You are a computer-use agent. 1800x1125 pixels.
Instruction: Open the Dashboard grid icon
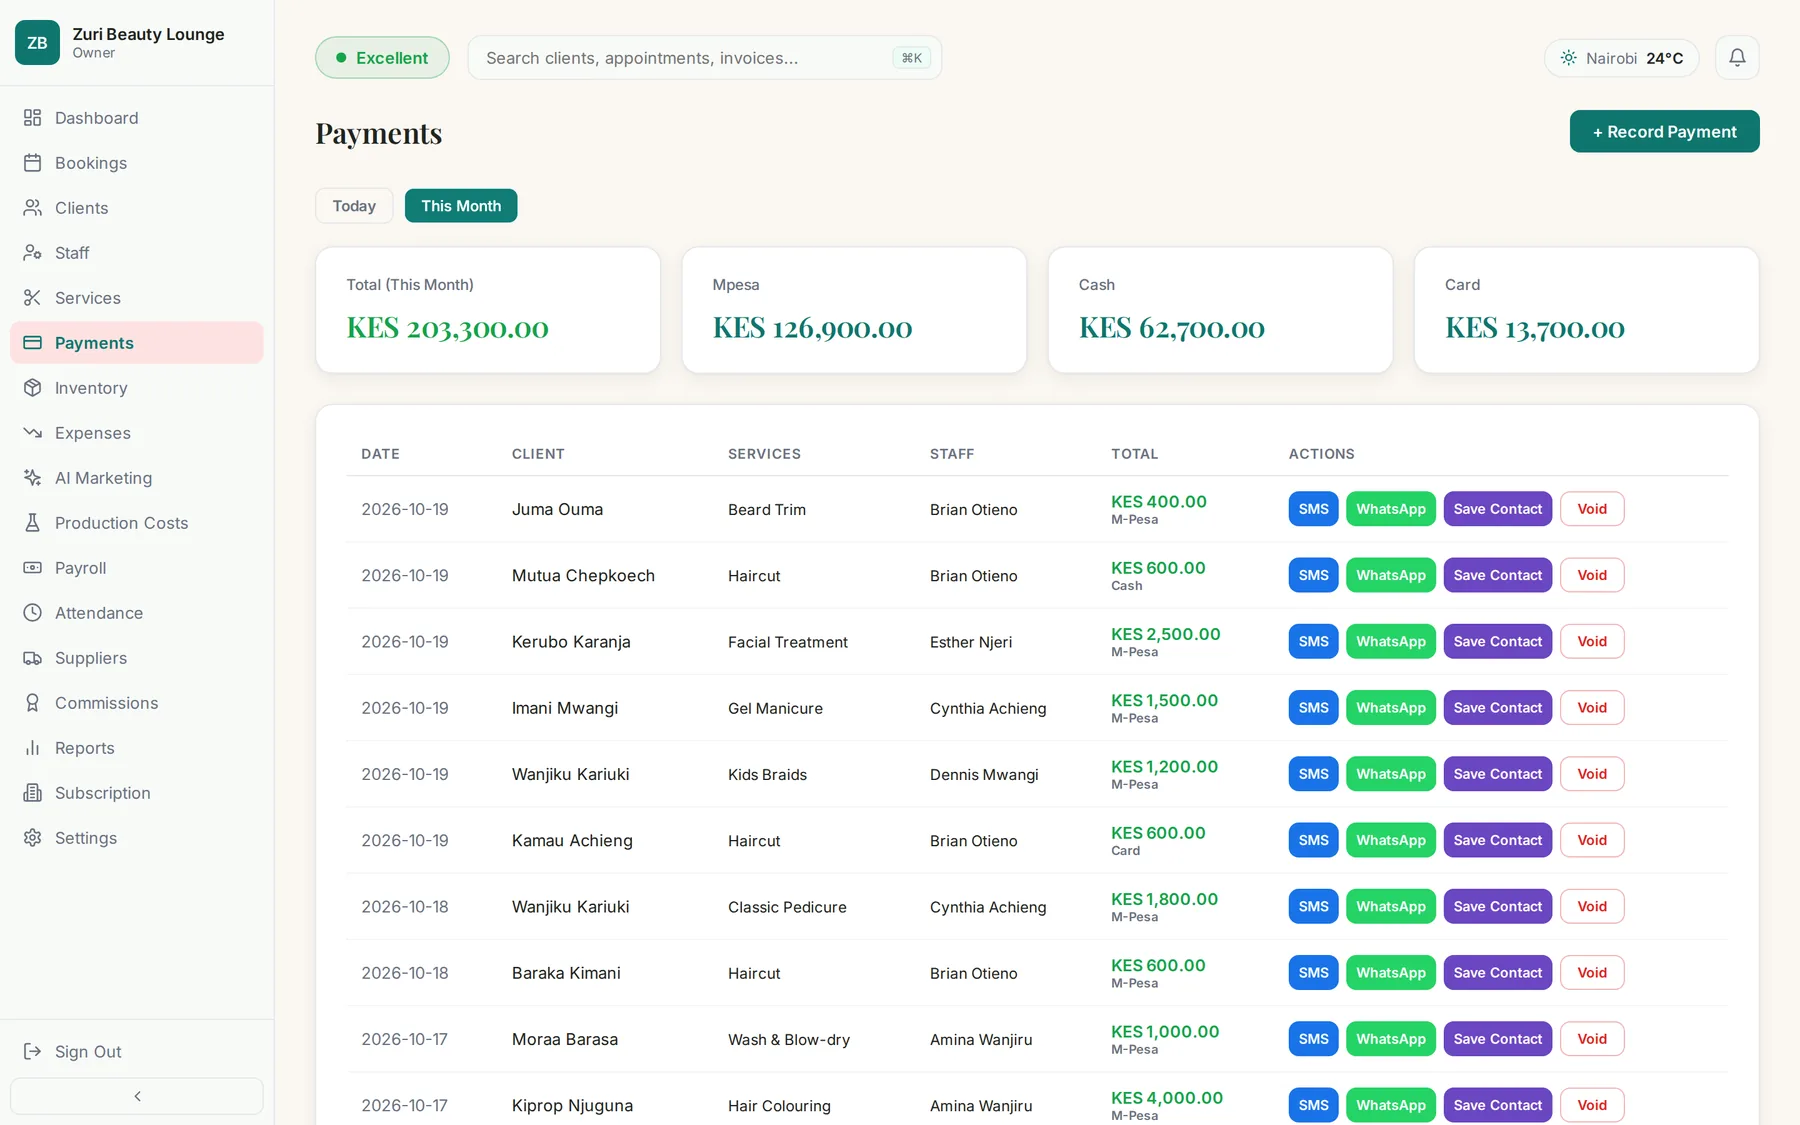click(33, 118)
